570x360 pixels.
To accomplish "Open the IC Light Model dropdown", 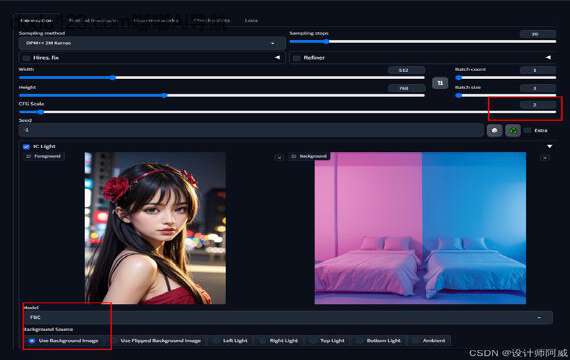I will point(288,317).
